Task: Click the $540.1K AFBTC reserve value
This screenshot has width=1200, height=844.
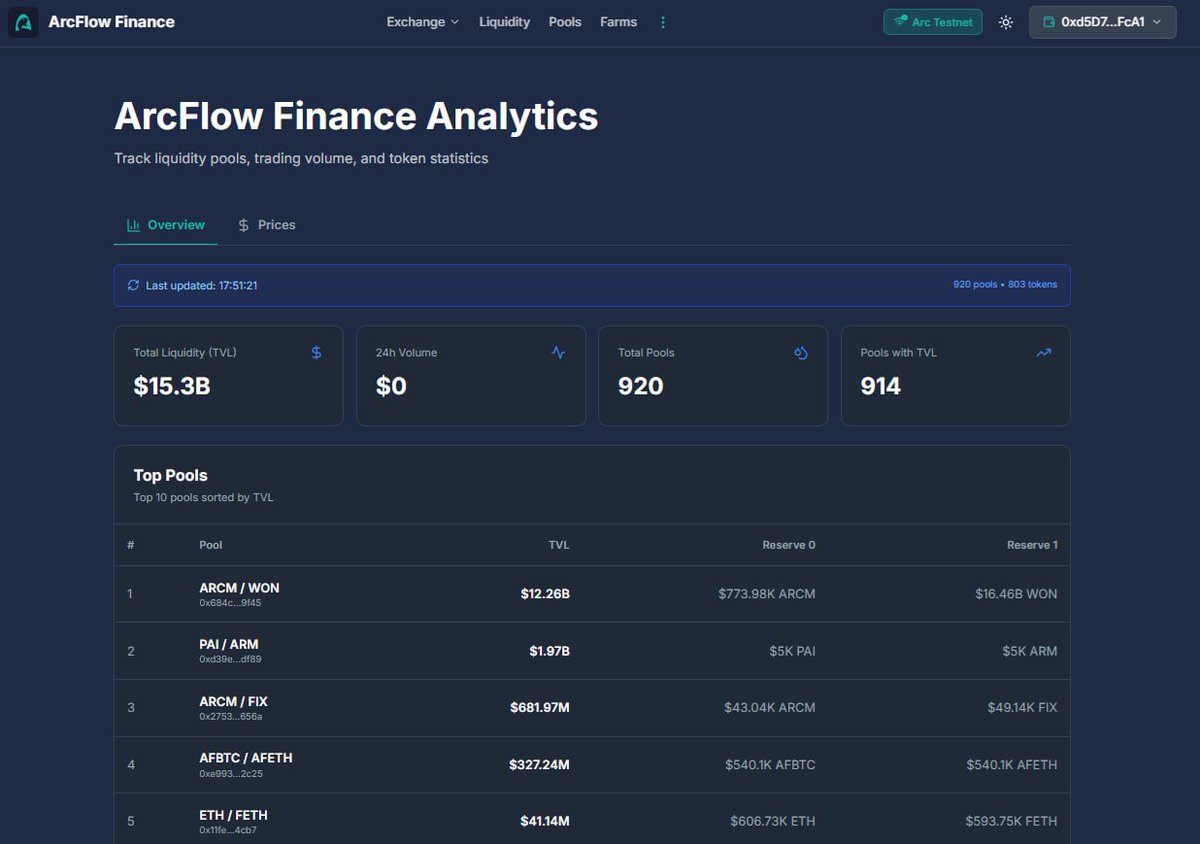Action: (770, 765)
